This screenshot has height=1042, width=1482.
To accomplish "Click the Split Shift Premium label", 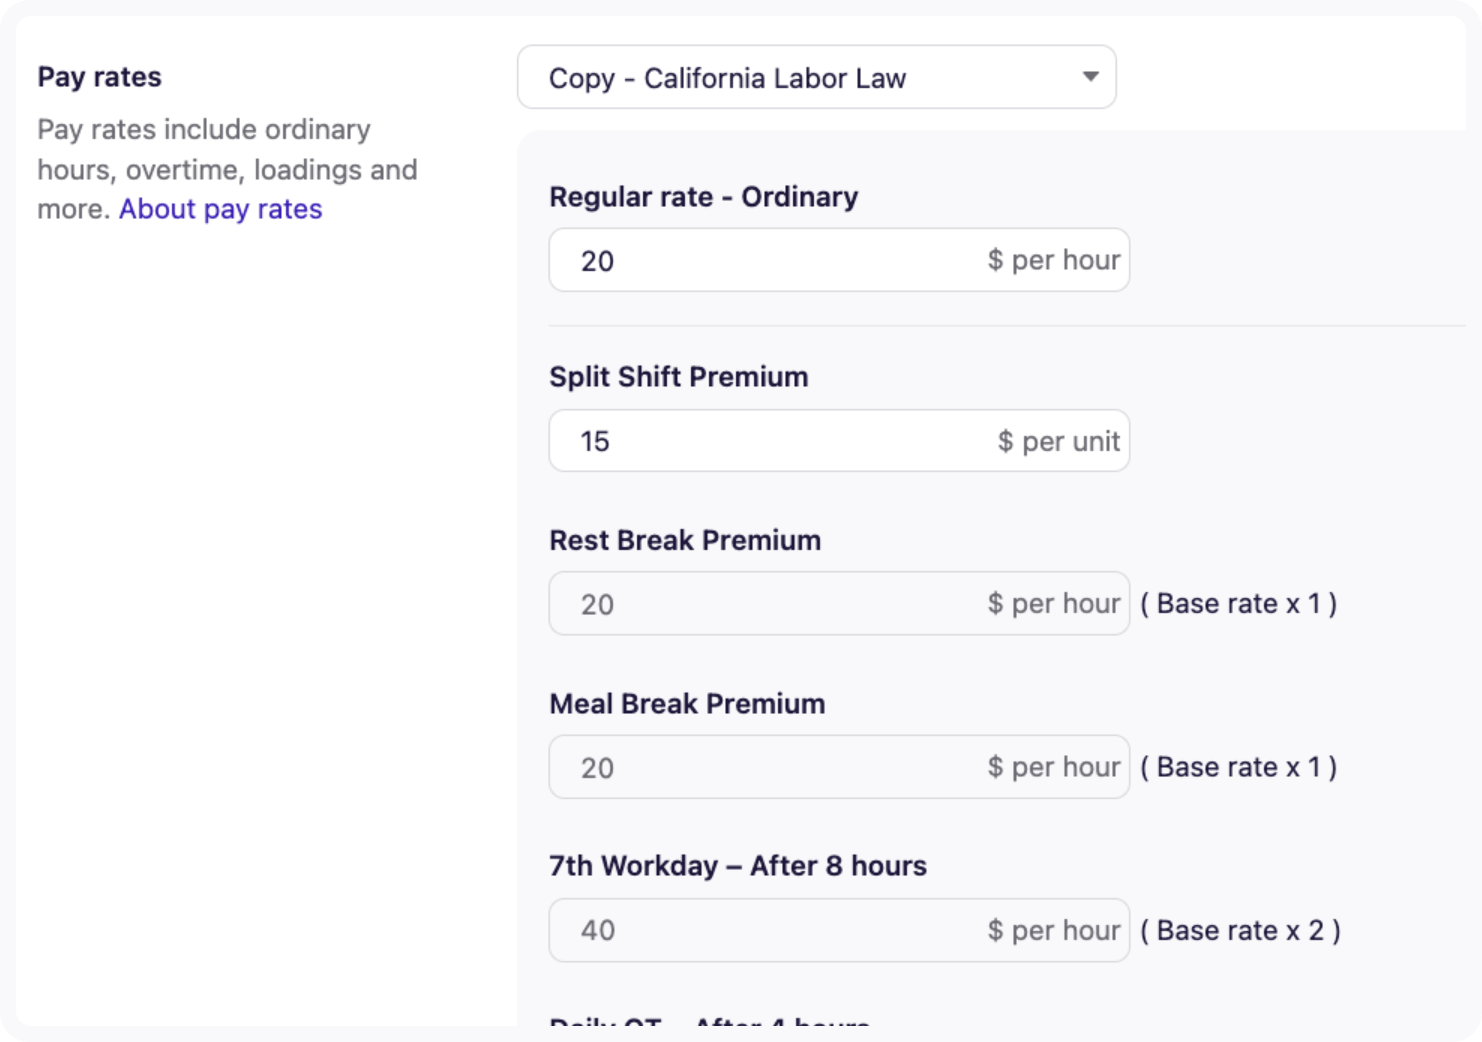I will click(x=678, y=377).
